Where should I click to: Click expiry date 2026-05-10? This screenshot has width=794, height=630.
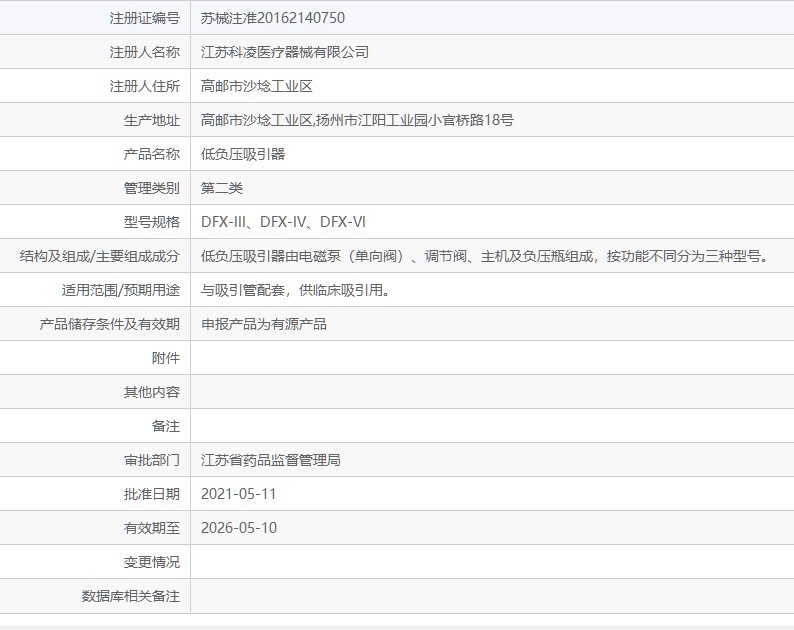[239, 528]
